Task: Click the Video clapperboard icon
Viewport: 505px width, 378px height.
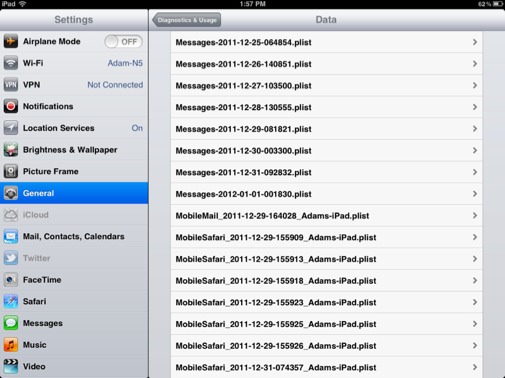Action: tap(11, 366)
